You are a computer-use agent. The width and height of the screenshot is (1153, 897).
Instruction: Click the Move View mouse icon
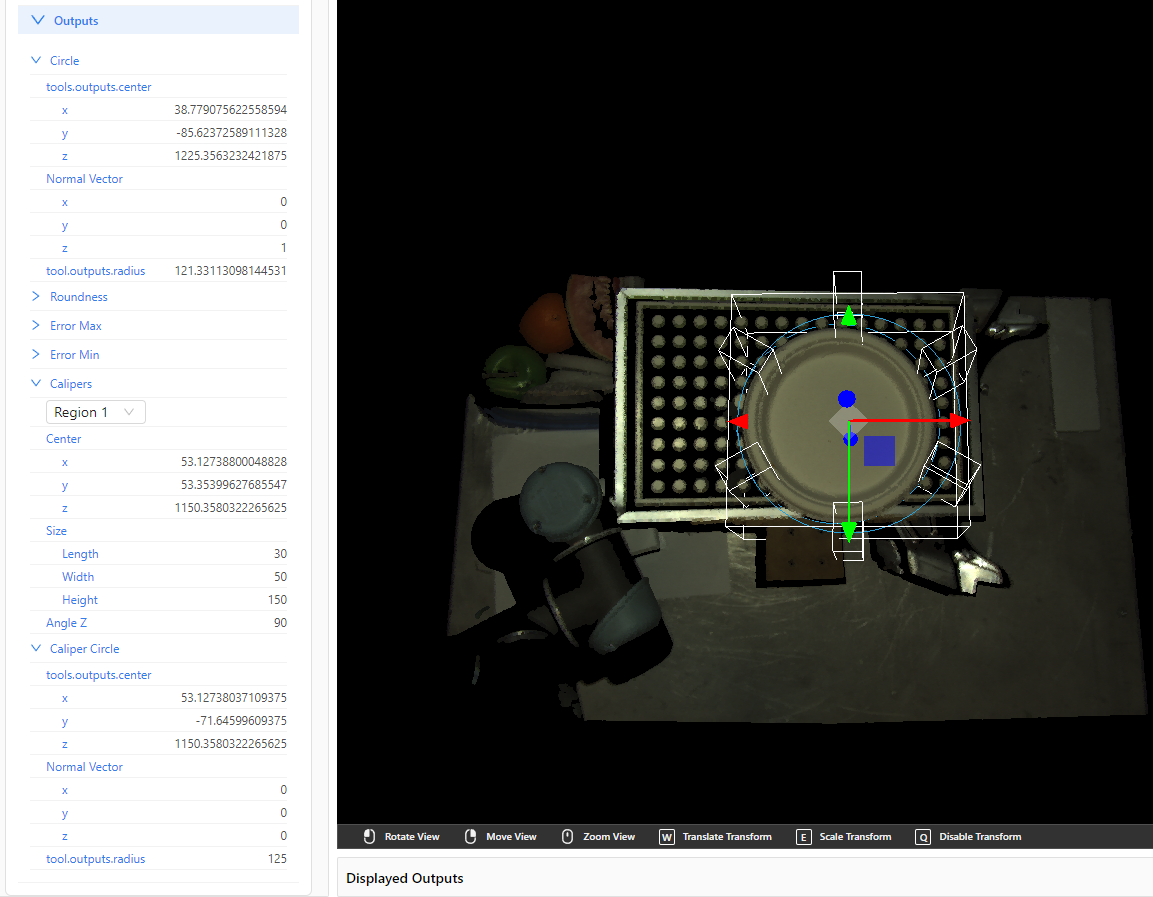click(x=471, y=837)
